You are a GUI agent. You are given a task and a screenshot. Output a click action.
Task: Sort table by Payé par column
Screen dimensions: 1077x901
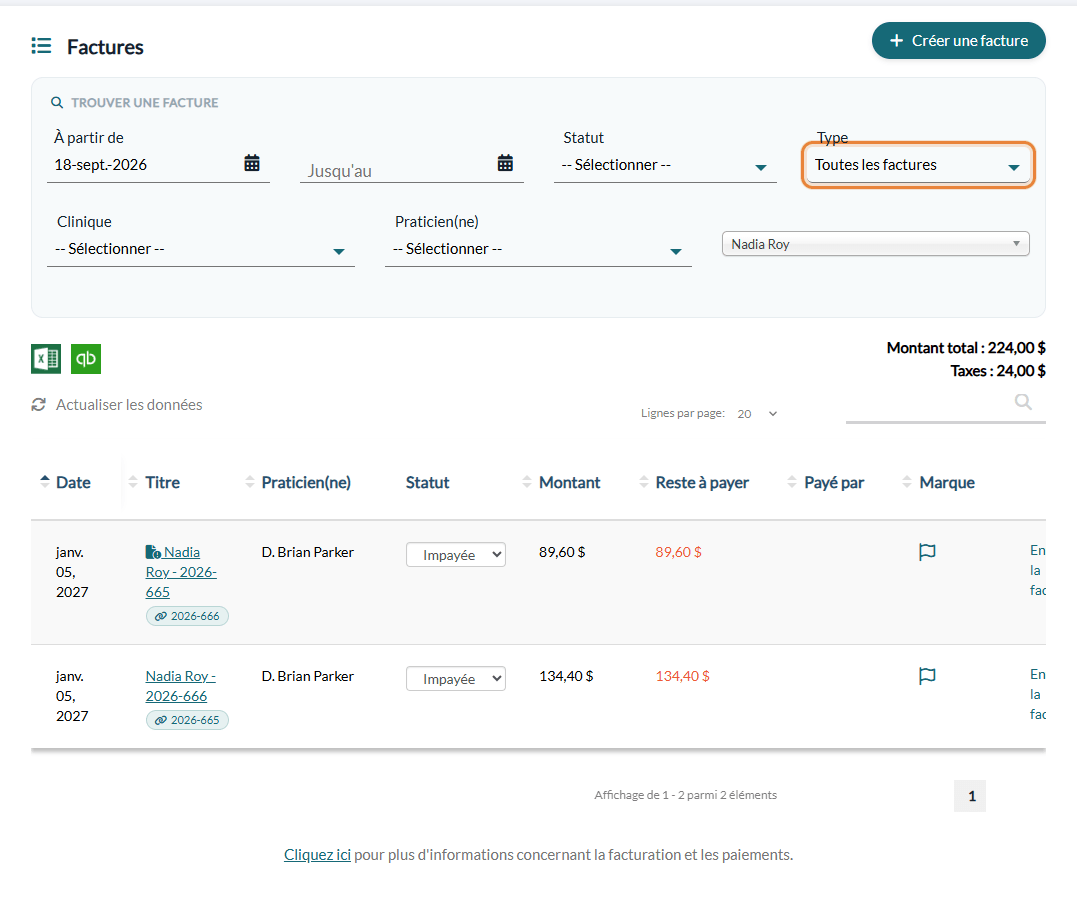[x=826, y=482]
